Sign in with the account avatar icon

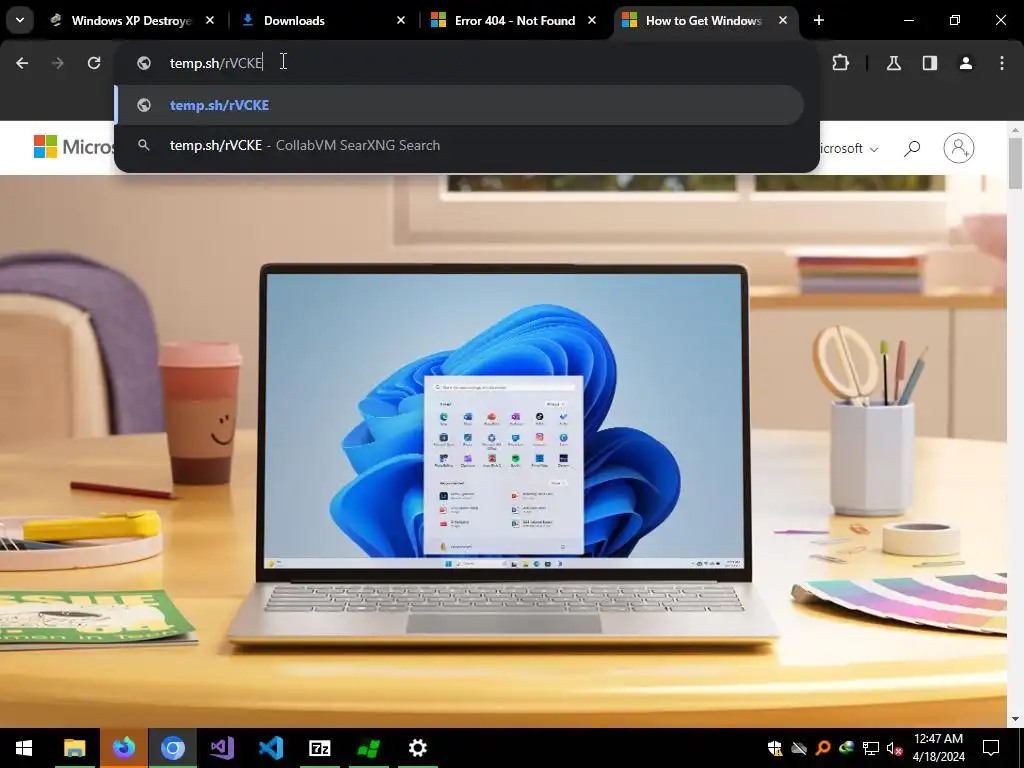click(959, 148)
